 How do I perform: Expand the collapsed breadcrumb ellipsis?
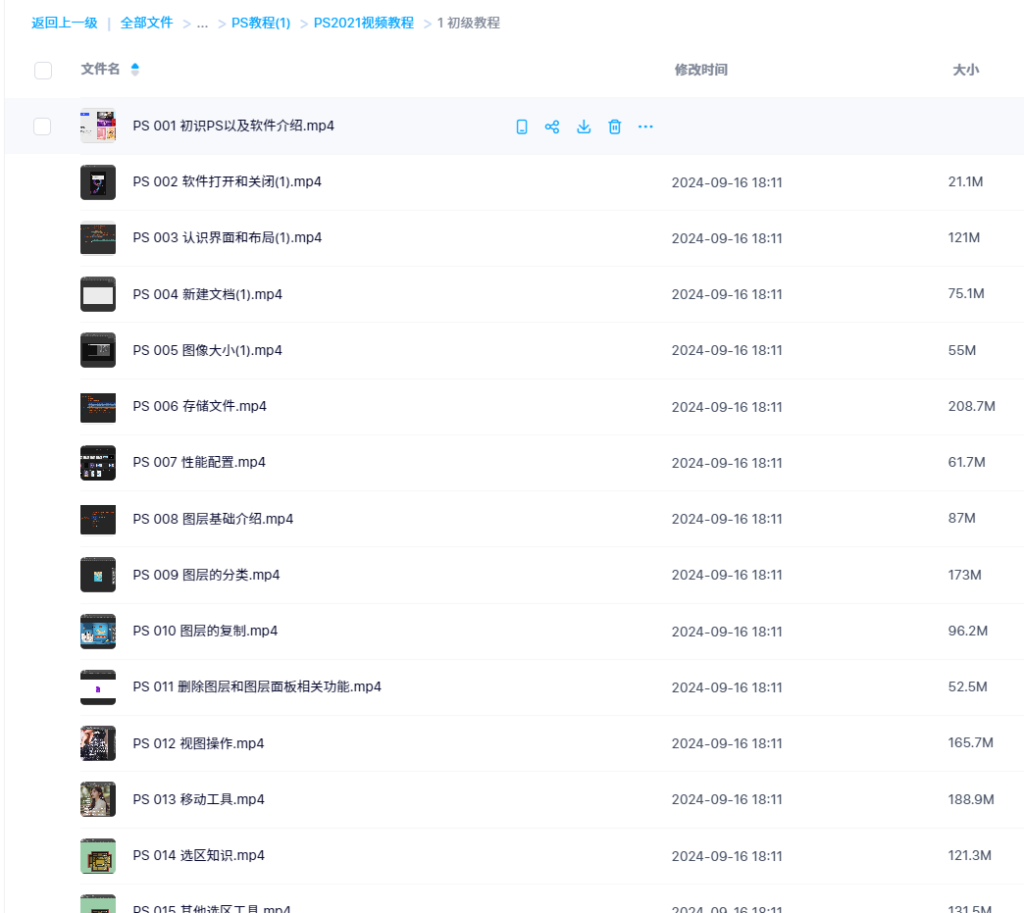[203, 23]
